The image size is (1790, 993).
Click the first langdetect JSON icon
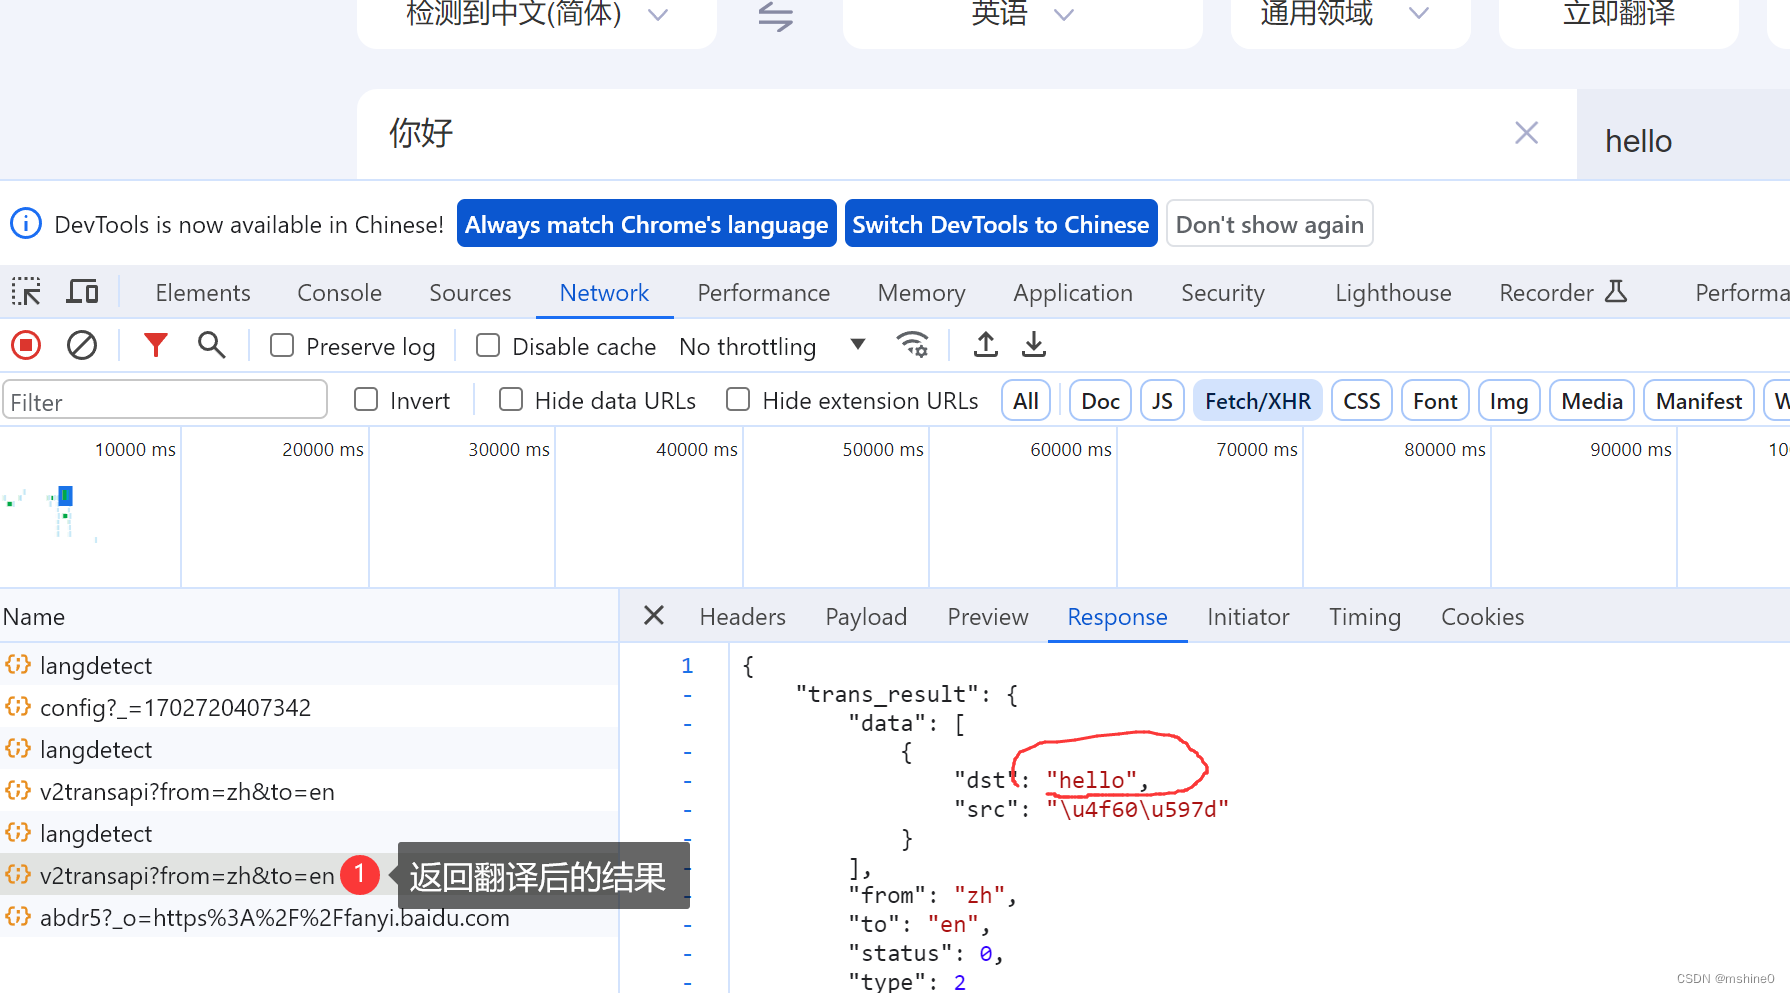coord(18,665)
